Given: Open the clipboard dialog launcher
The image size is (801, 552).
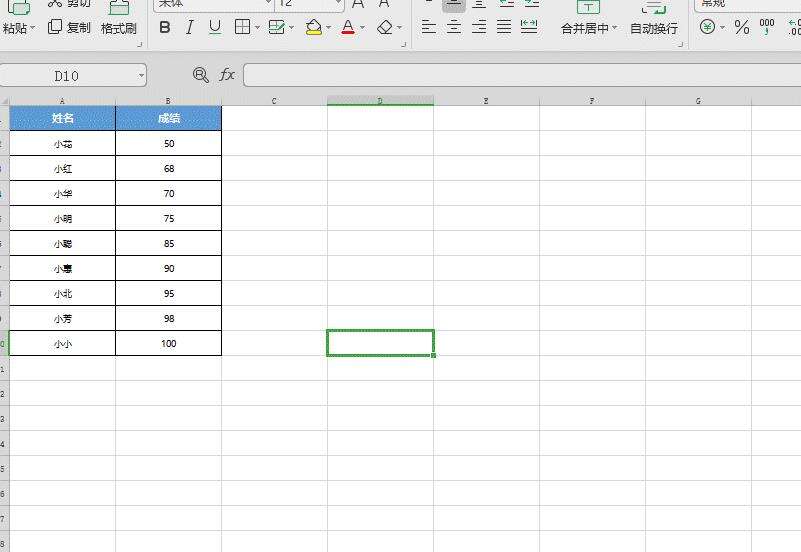Looking at the screenshot, I should (139, 44).
